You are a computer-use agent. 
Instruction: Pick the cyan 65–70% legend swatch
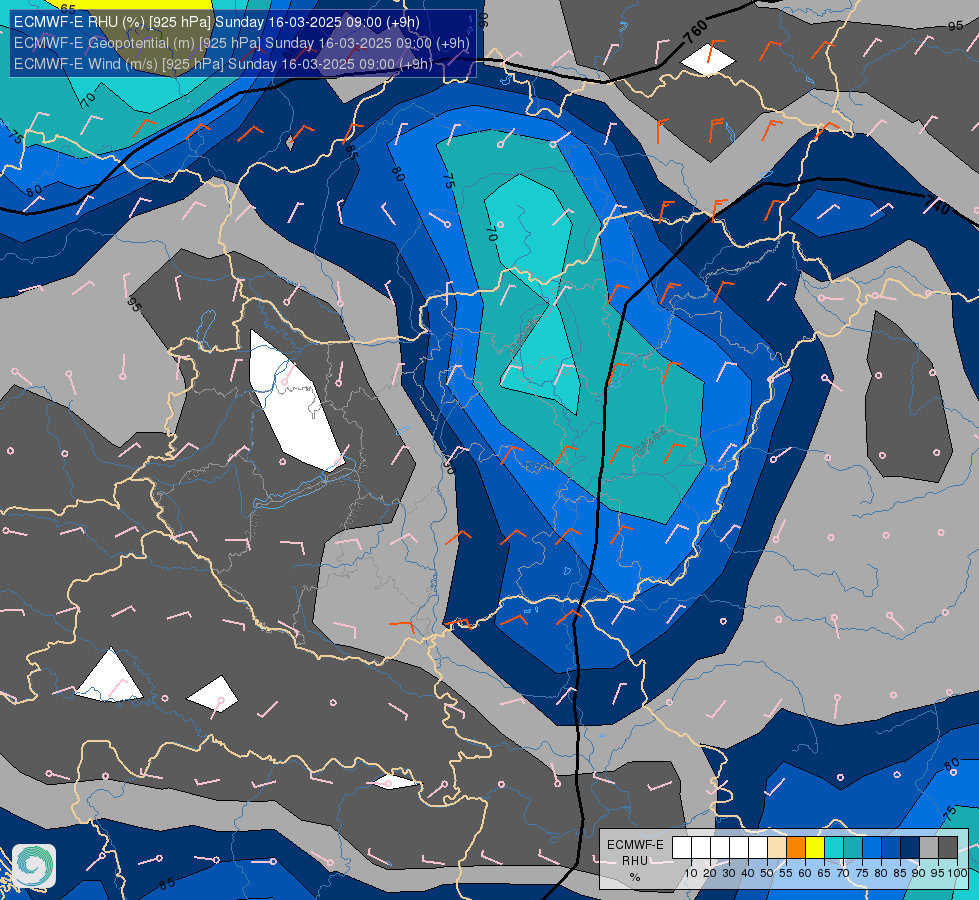[834, 848]
